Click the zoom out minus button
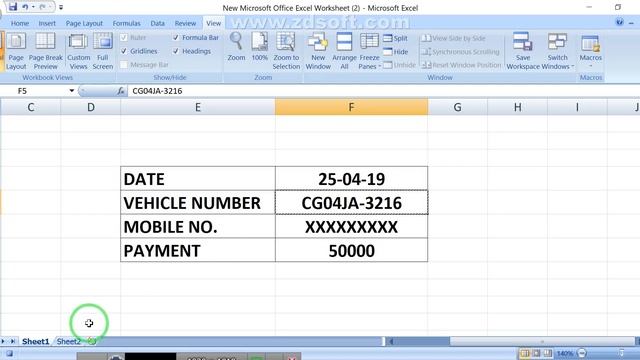Image resolution: width=640 pixels, height=360 pixels. [582, 353]
